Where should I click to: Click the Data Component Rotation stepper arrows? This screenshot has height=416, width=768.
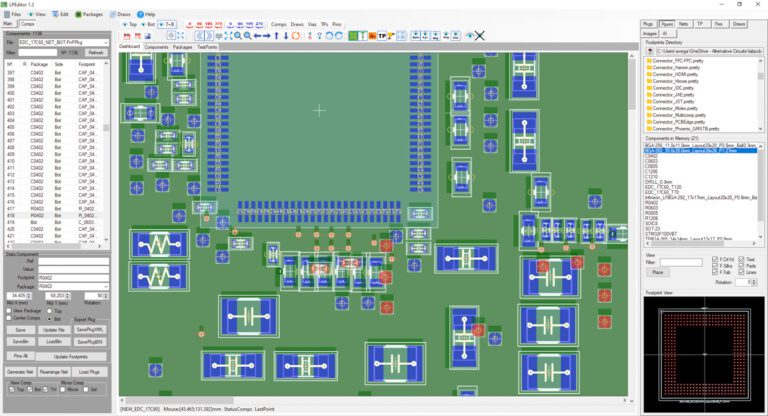(106, 296)
